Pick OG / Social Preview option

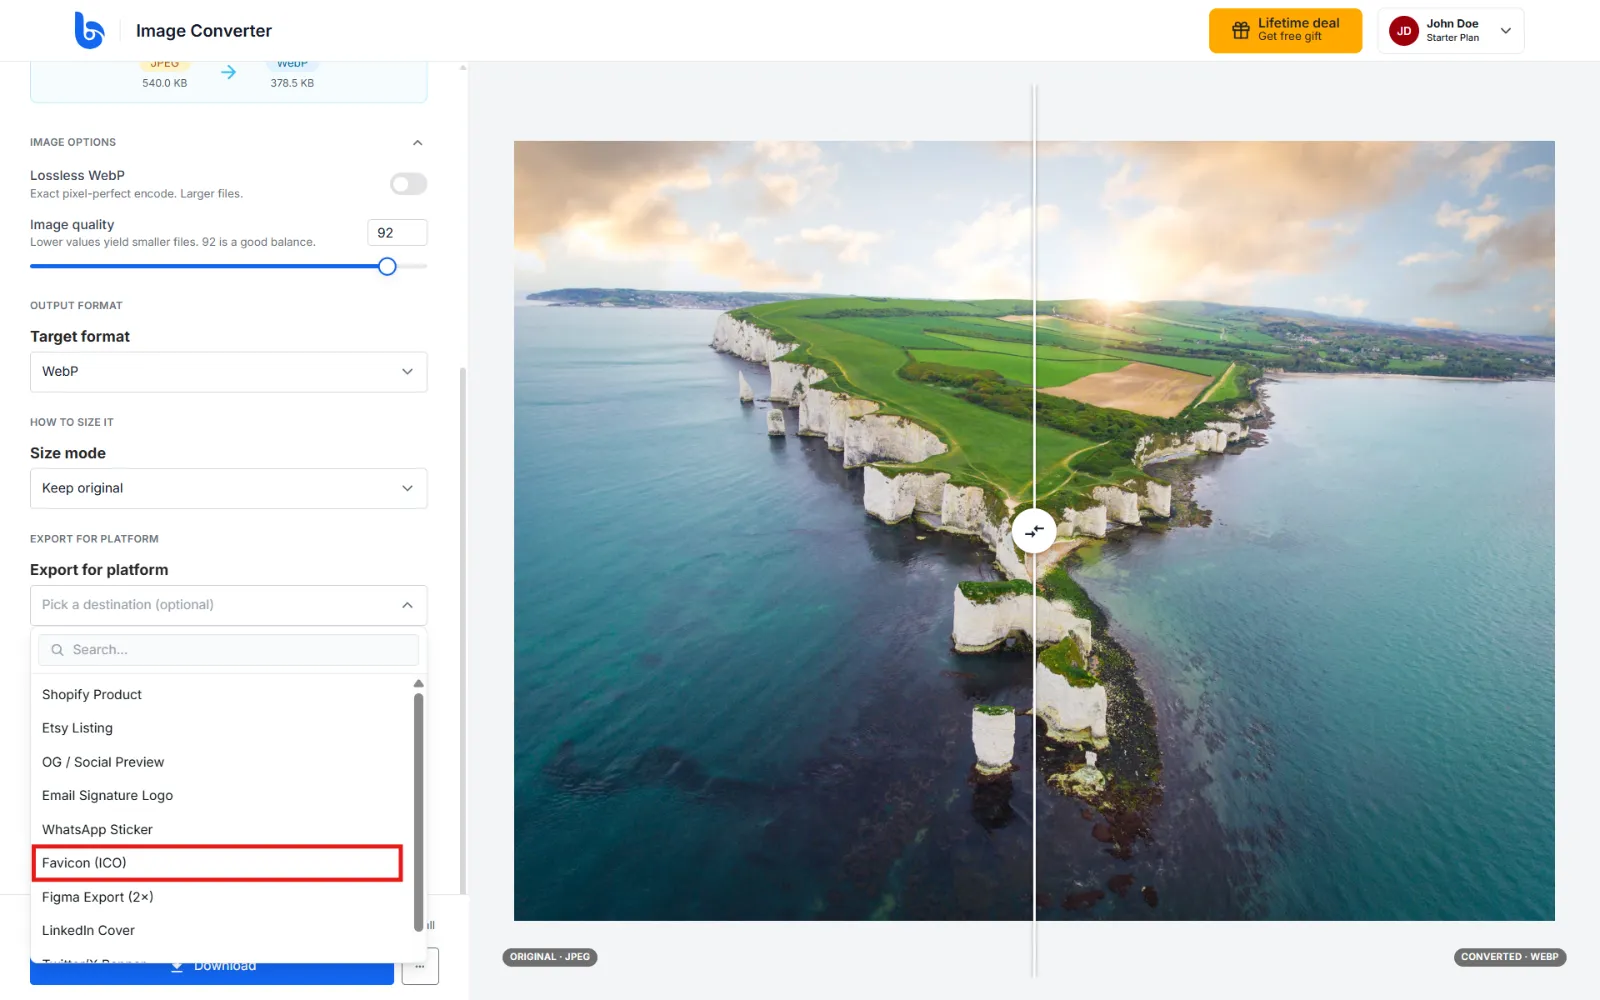222,762
